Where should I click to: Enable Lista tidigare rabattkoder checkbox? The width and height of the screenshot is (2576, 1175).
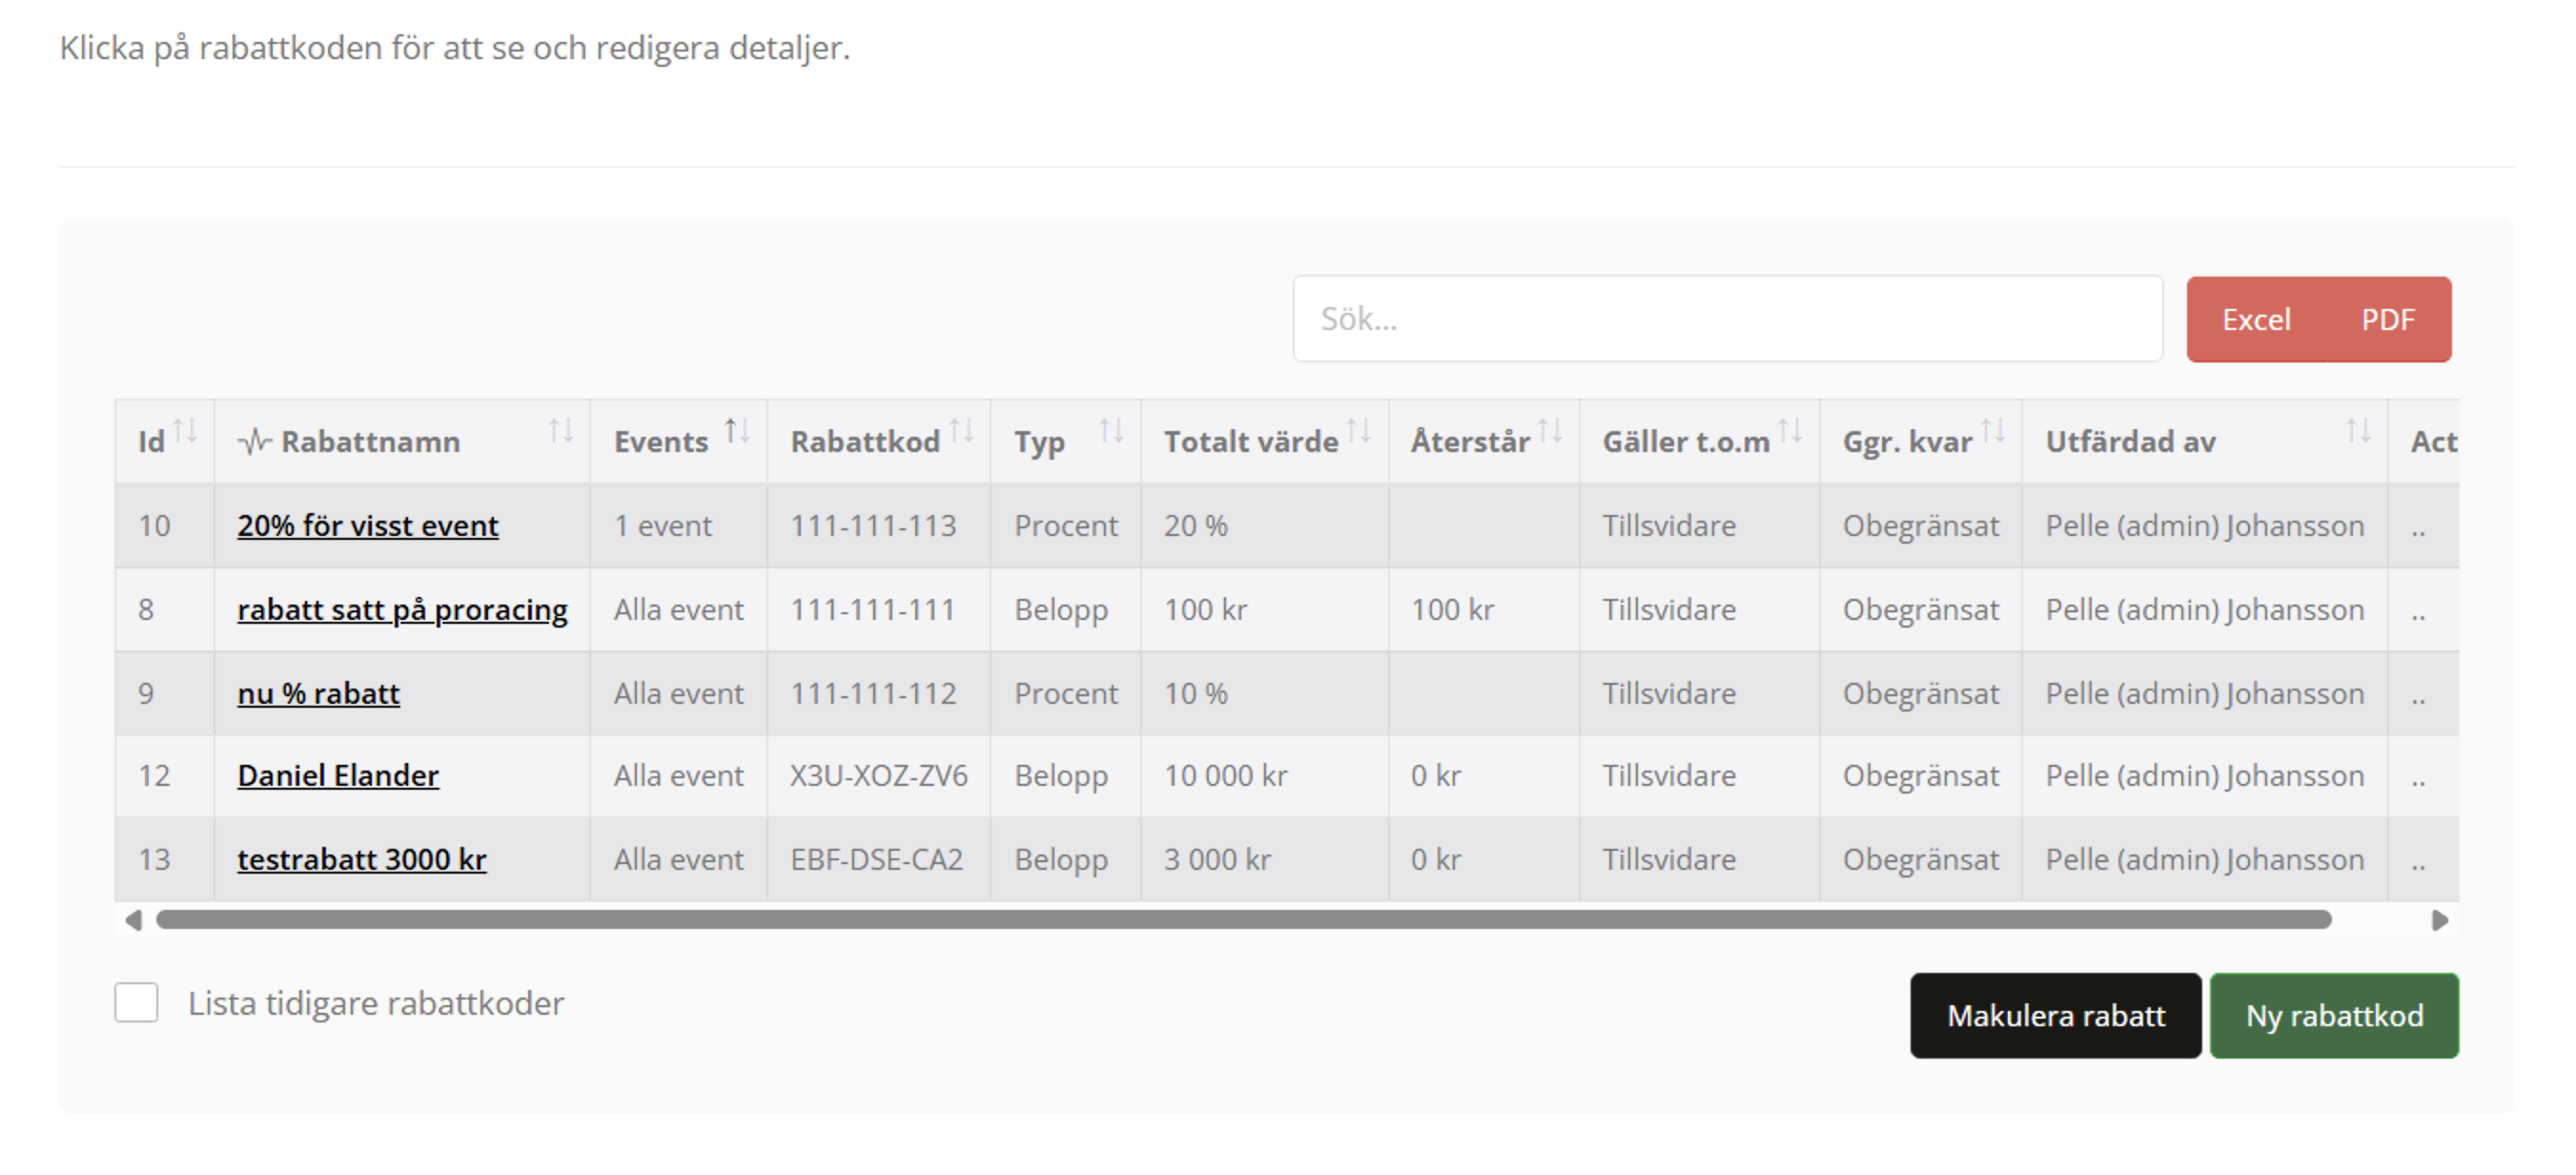click(136, 1003)
